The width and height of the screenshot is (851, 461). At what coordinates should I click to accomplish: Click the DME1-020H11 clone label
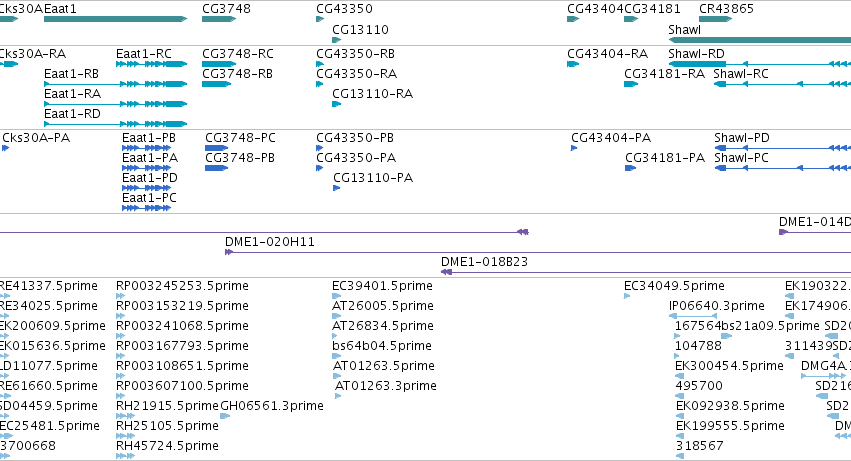(x=270, y=242)
